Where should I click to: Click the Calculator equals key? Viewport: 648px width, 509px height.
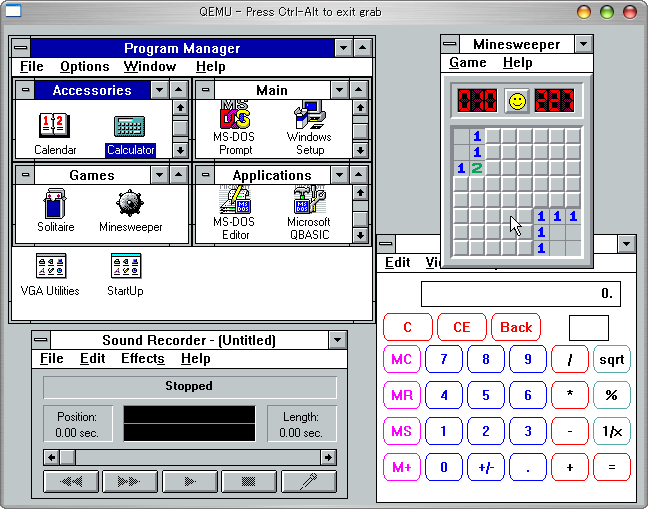coord(612,467)
